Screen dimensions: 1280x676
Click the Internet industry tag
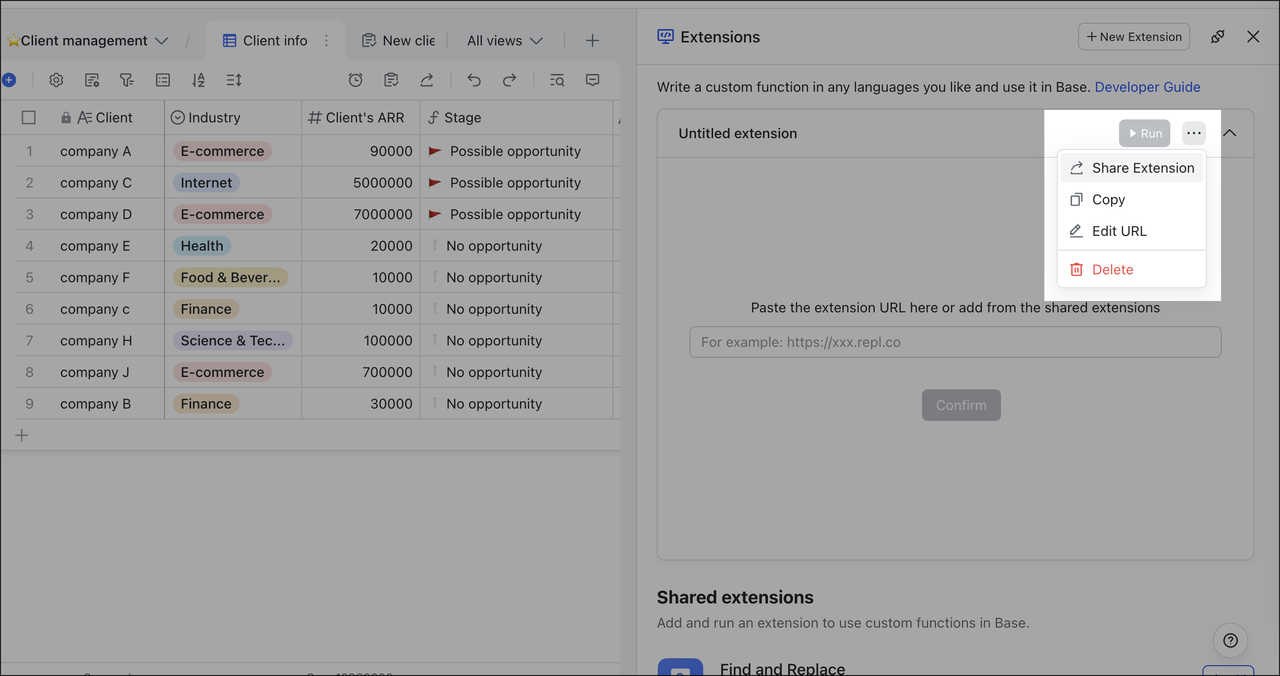[x=206, y=183]
